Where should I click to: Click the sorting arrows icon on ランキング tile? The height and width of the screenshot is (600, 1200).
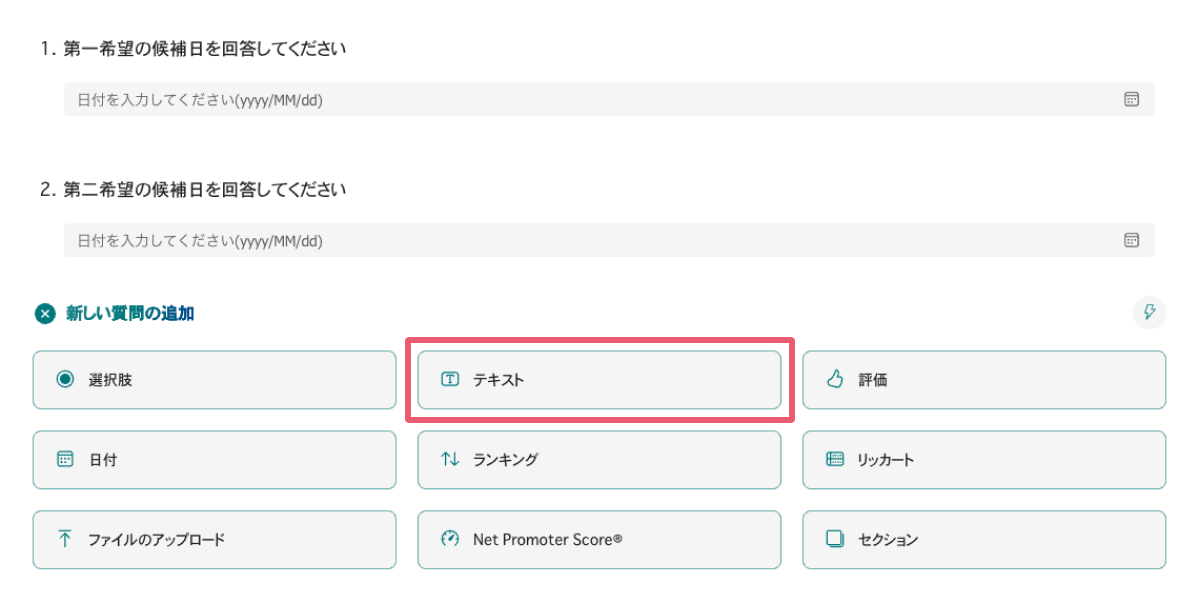(x=451, y=459)
